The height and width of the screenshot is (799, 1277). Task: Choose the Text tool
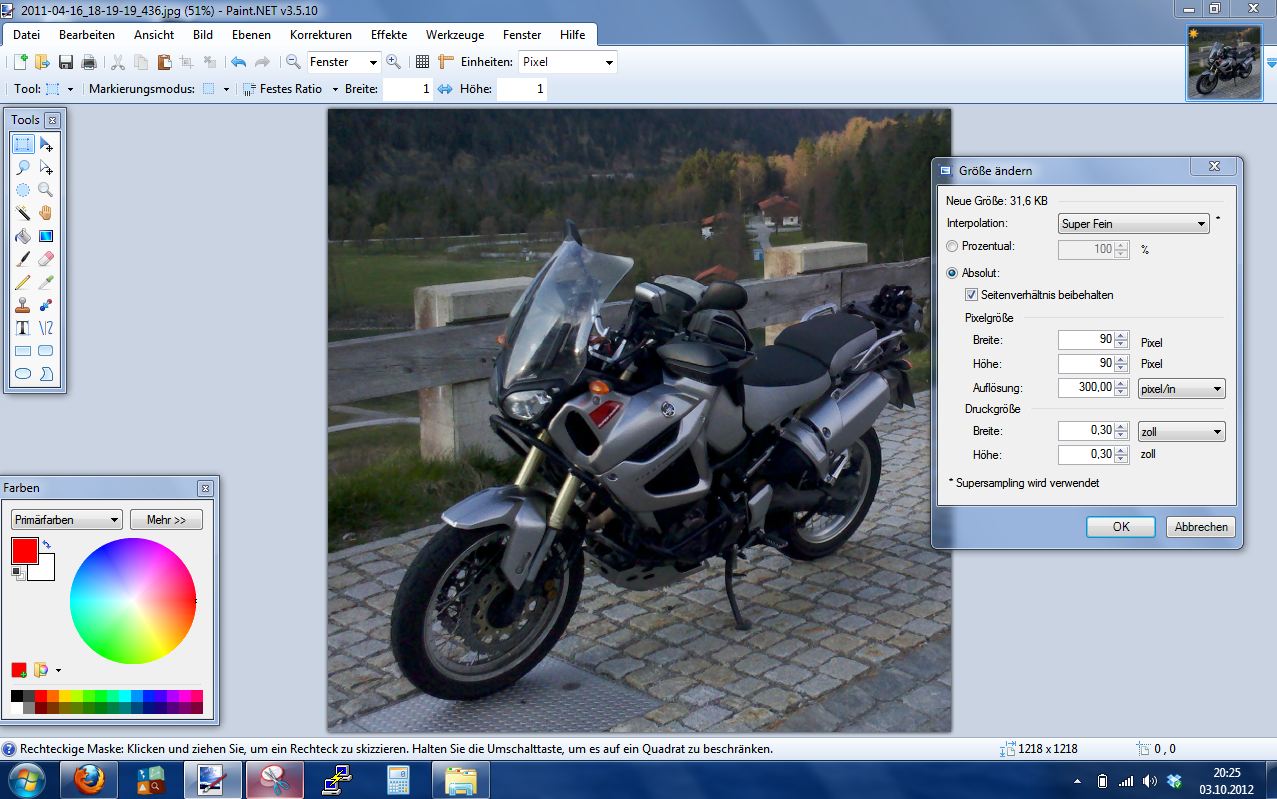click(x=23, y=328)
